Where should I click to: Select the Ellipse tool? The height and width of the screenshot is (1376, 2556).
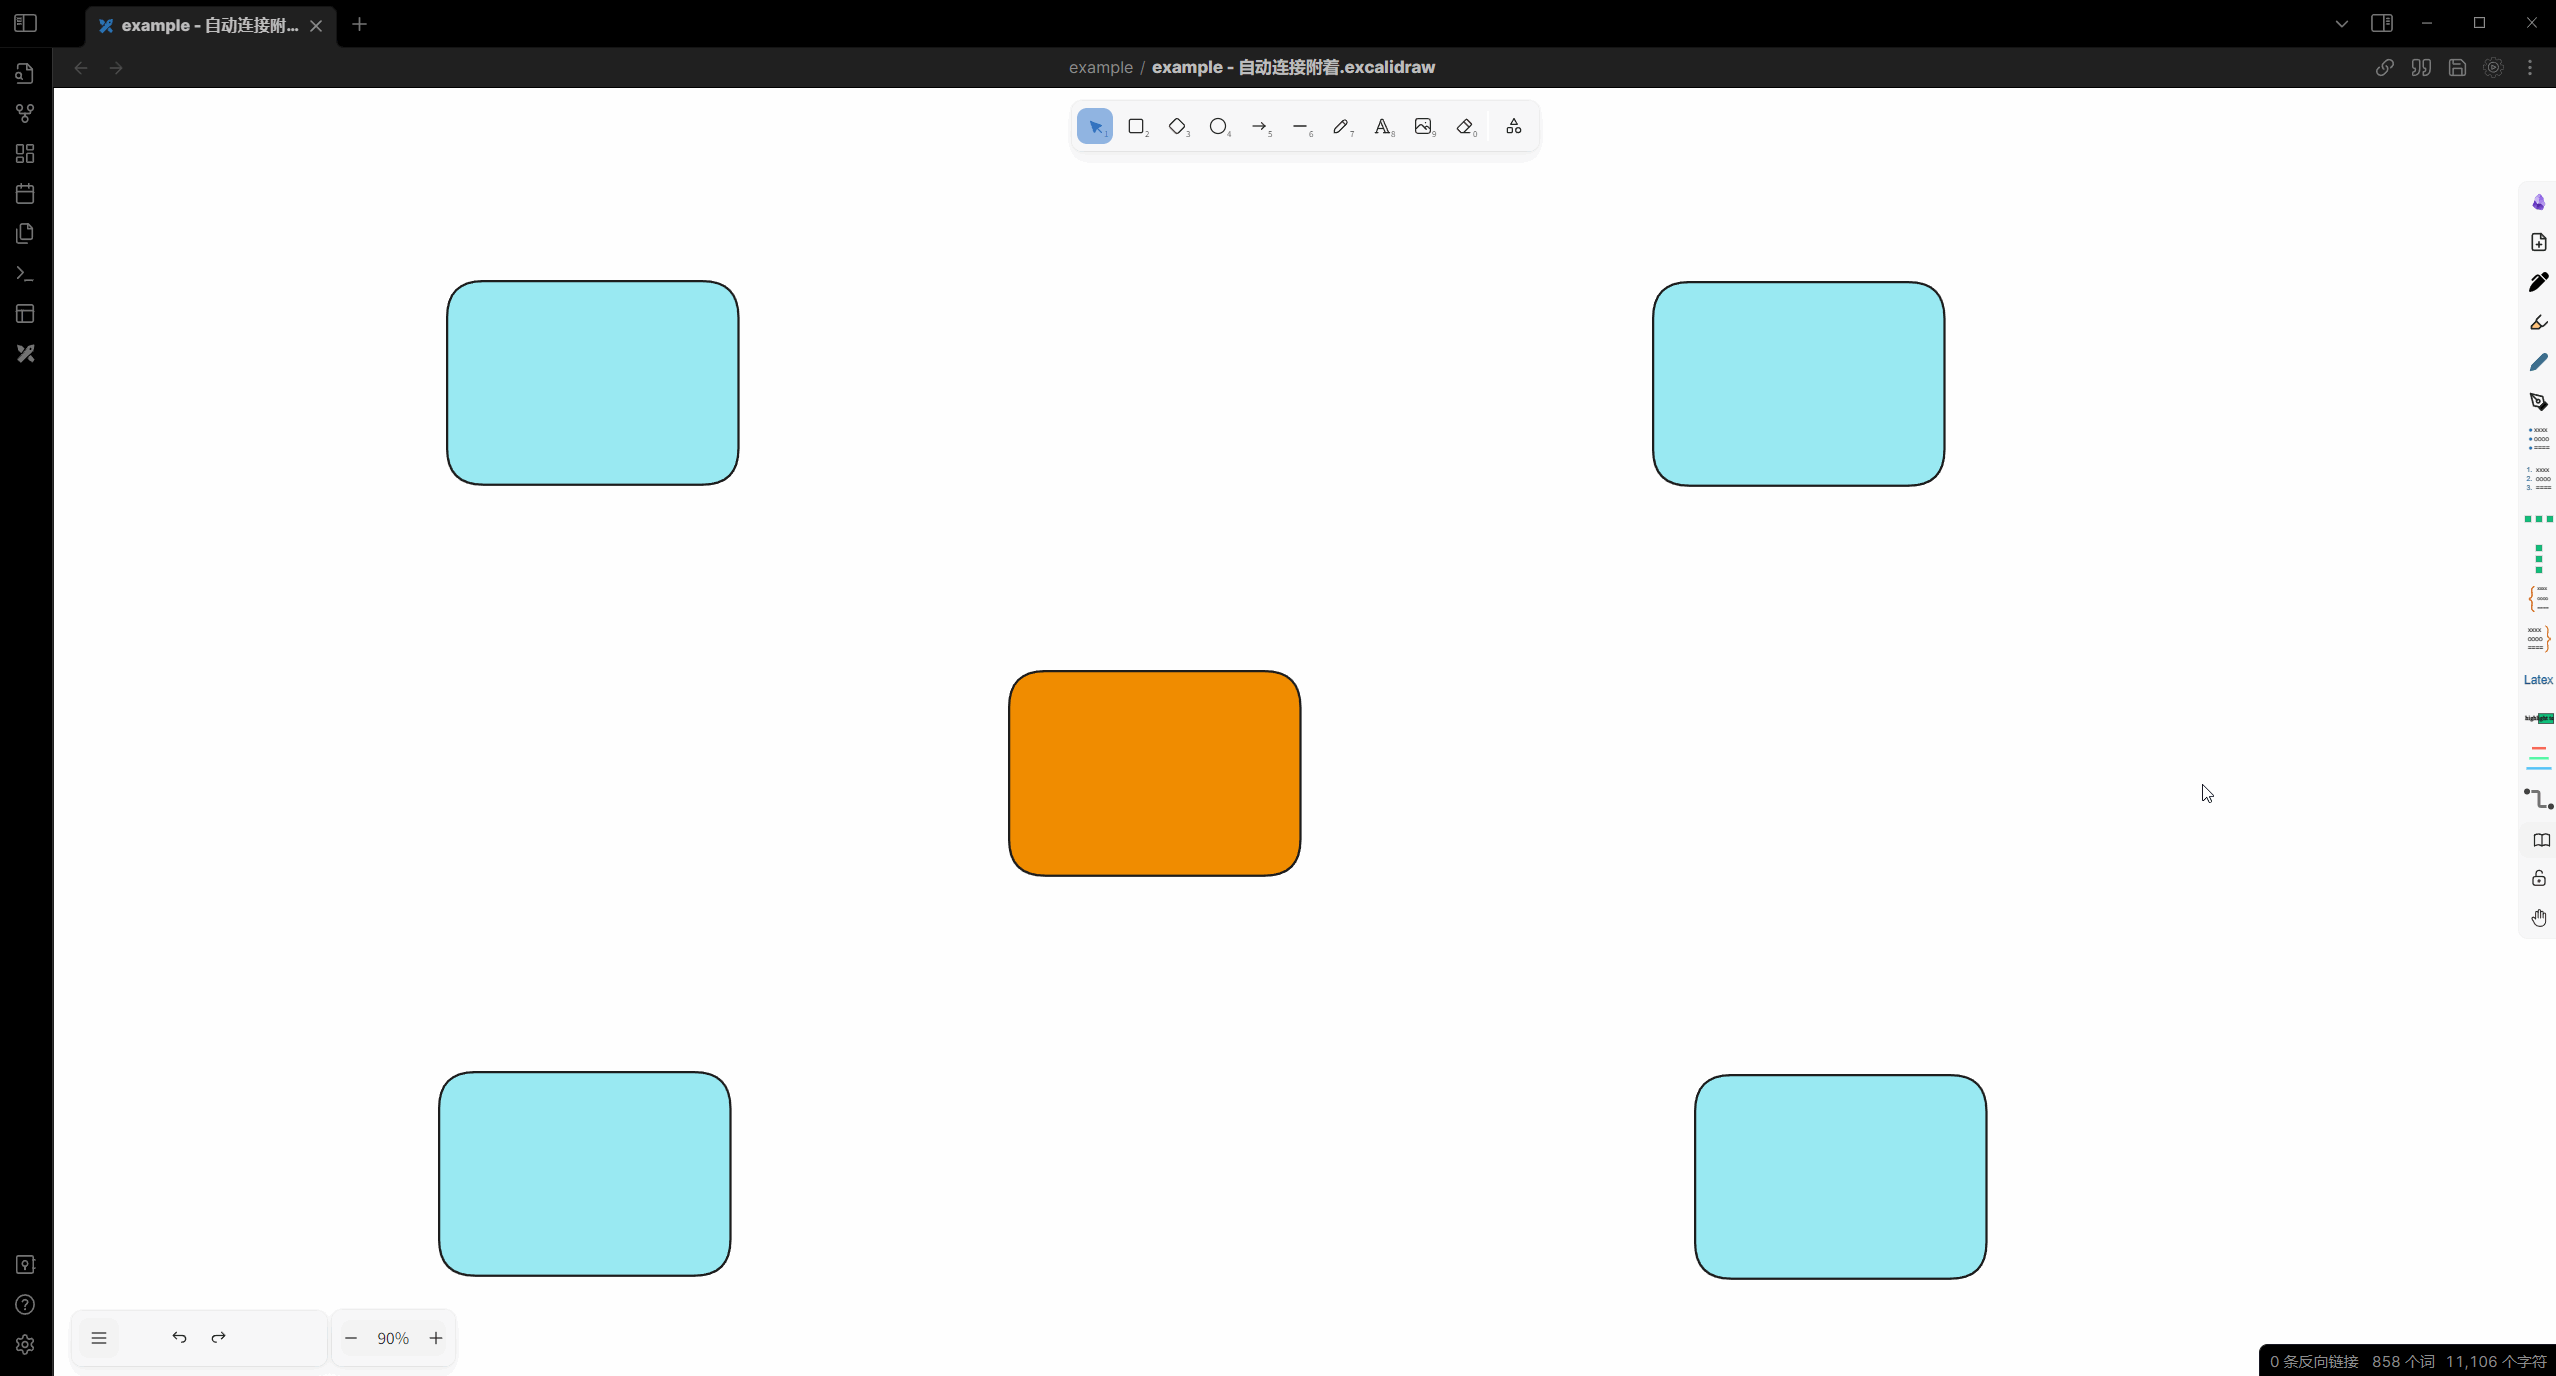pos(1218,127)
